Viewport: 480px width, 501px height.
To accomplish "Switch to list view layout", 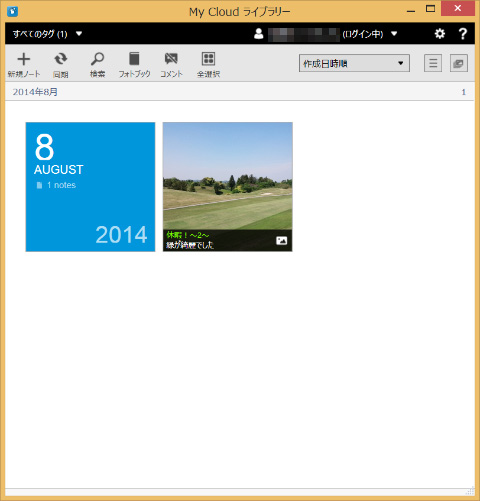I will pyautogui.click(x=433, y=63).
